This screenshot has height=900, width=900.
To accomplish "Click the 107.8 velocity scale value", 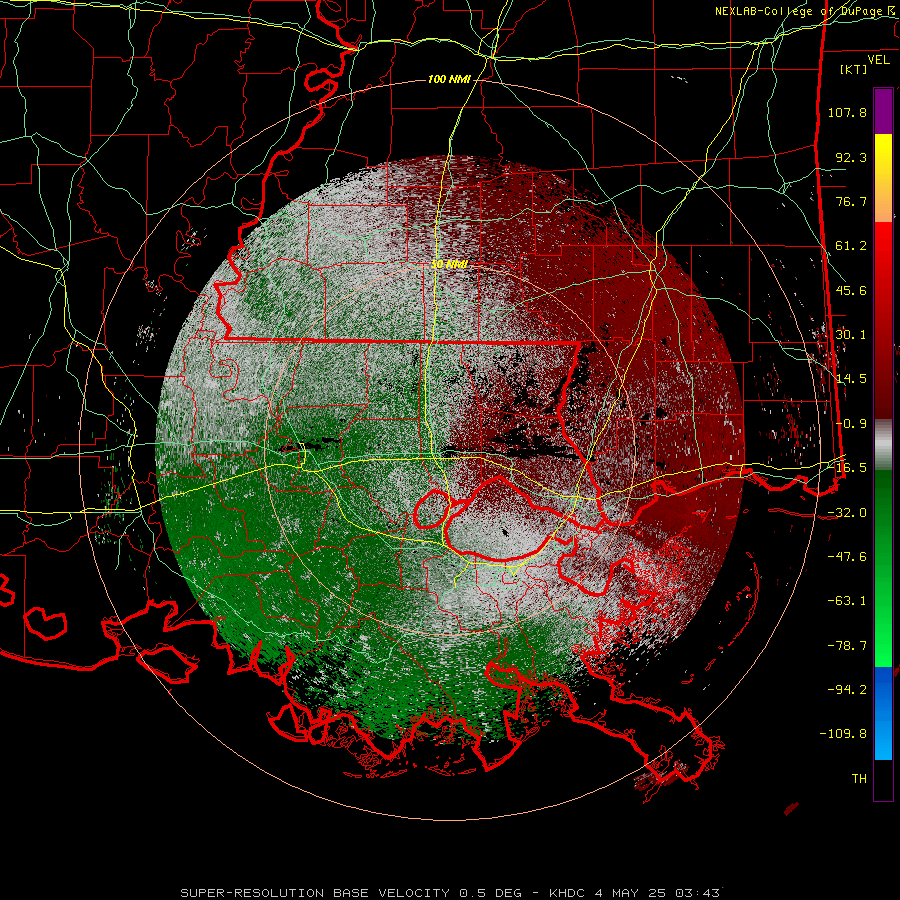I will pyautogui.click(x=847, y=112).
